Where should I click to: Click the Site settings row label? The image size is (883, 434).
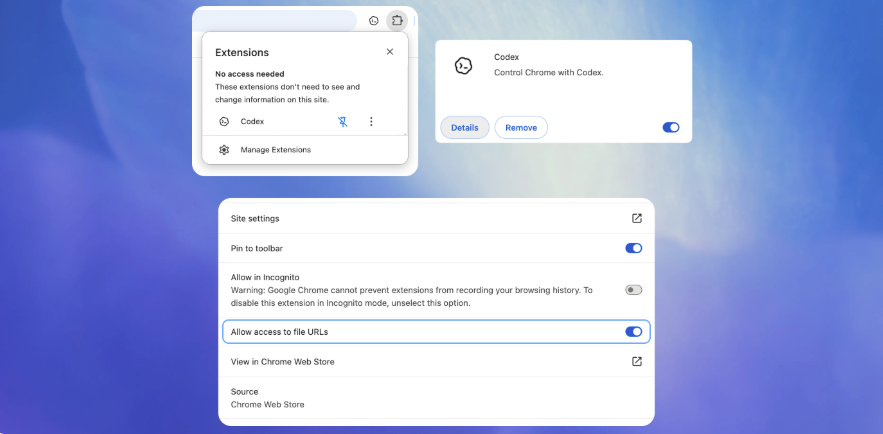pyautogui.click(x=255, y=218)
